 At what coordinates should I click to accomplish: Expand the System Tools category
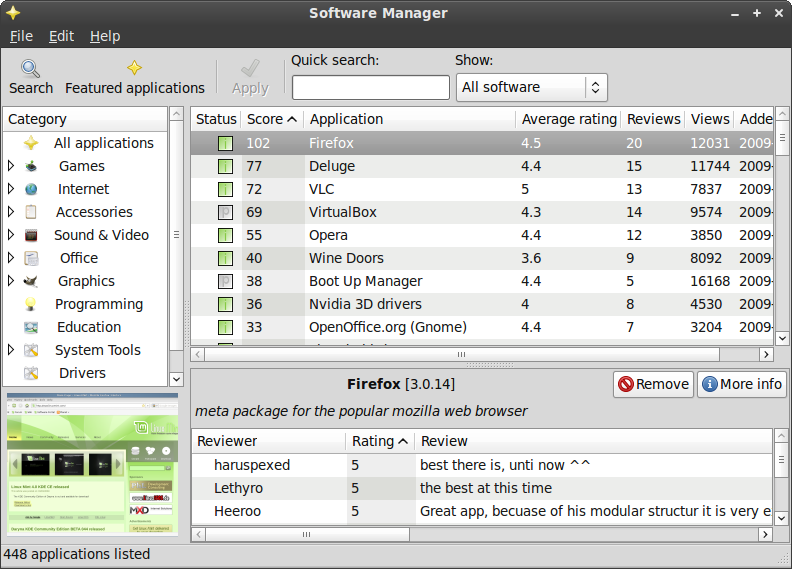pyautogui.click(x=11, y=349)
